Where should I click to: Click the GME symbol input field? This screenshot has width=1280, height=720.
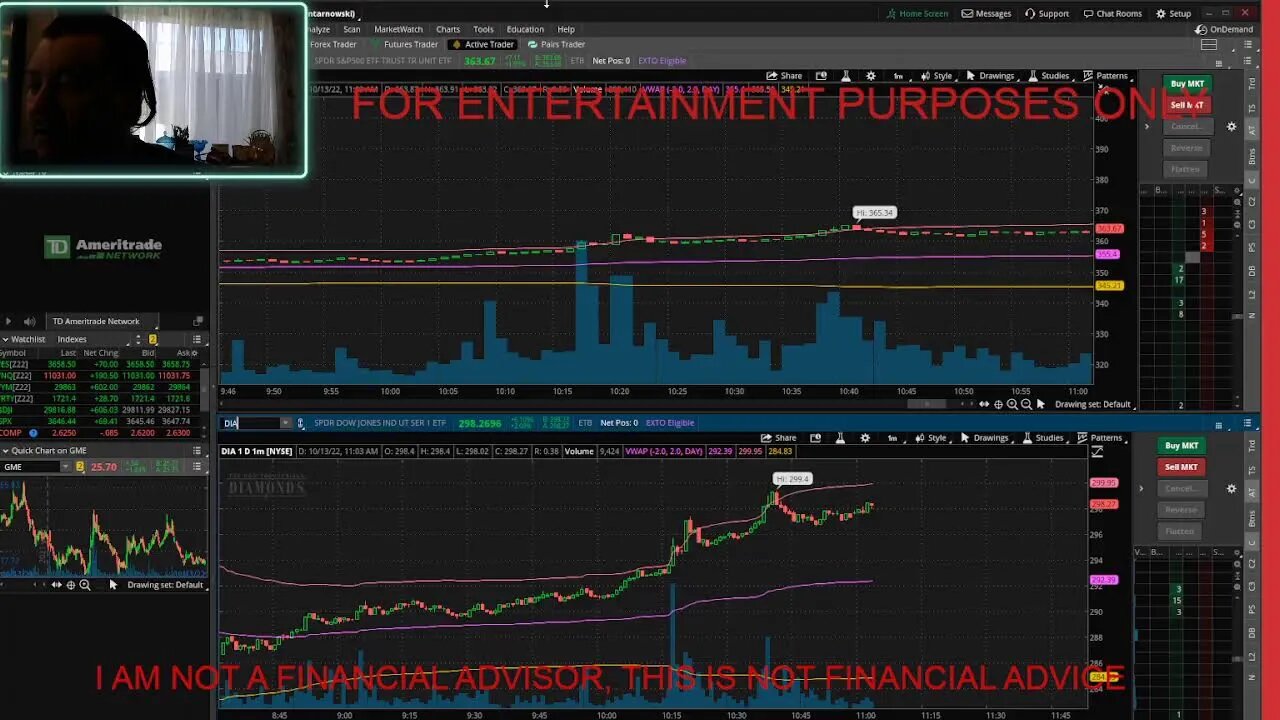pos(31,467)
